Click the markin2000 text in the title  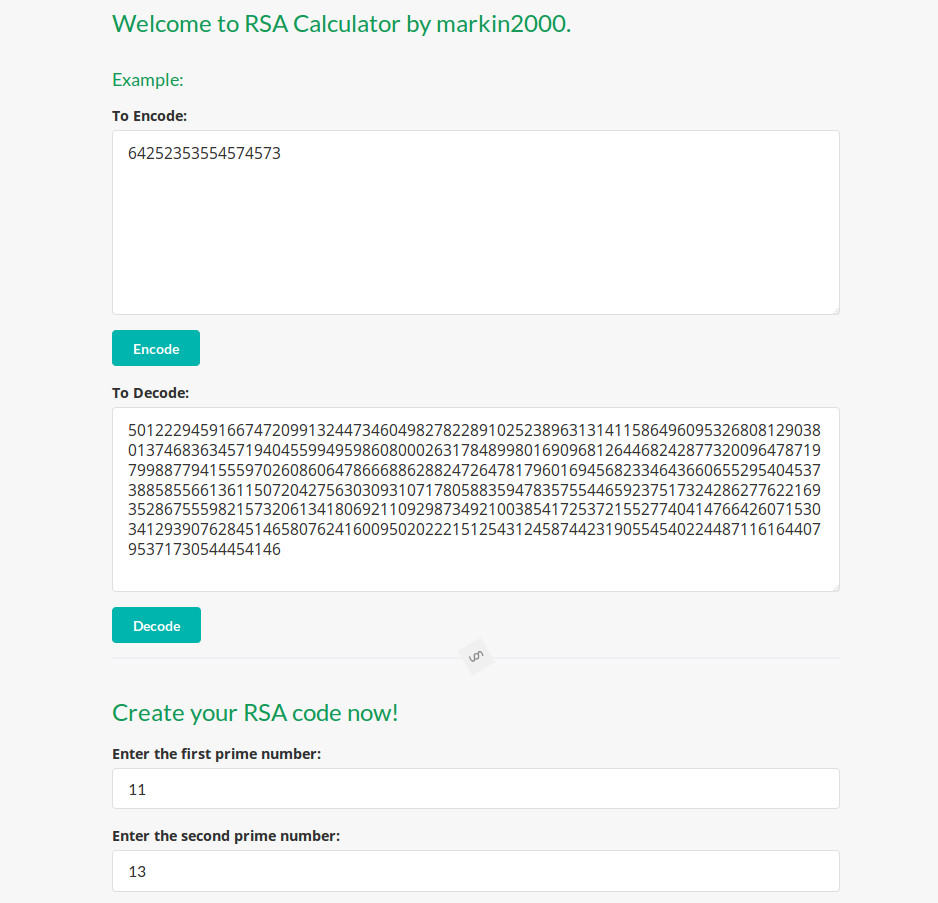[x=500, y=24]
